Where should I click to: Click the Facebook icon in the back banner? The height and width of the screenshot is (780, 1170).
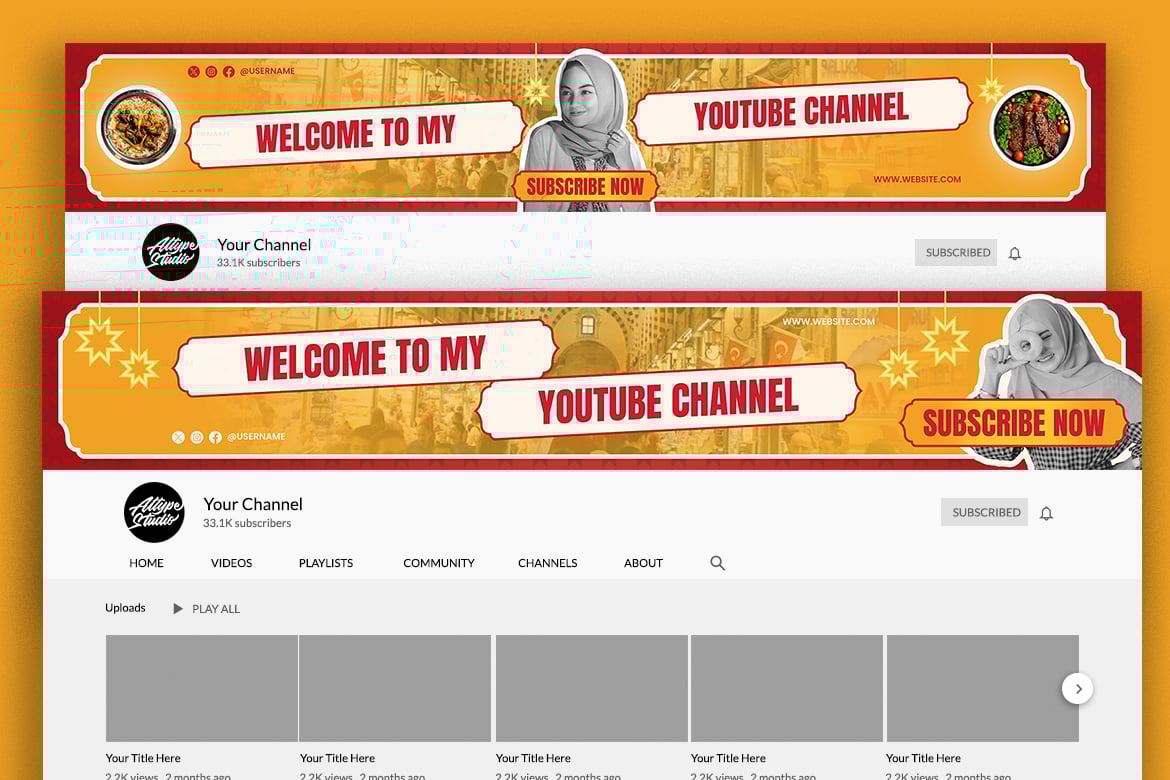[x=228, y=72]
